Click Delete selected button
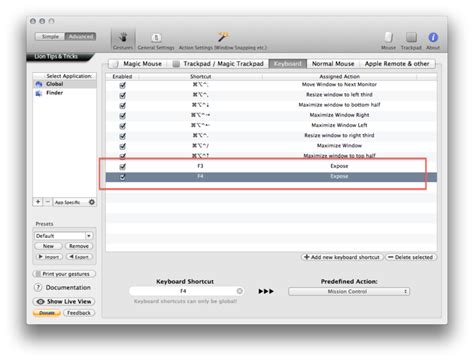 (411, 257)
